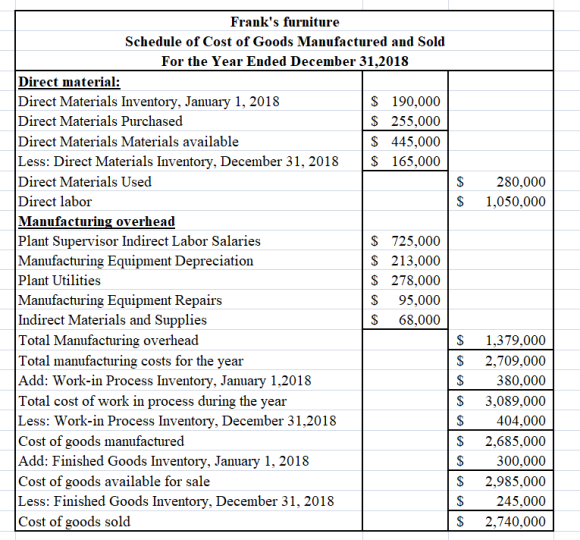
Task: Click Manufacturing Equipment Repairs label
Action: (120, 300)
